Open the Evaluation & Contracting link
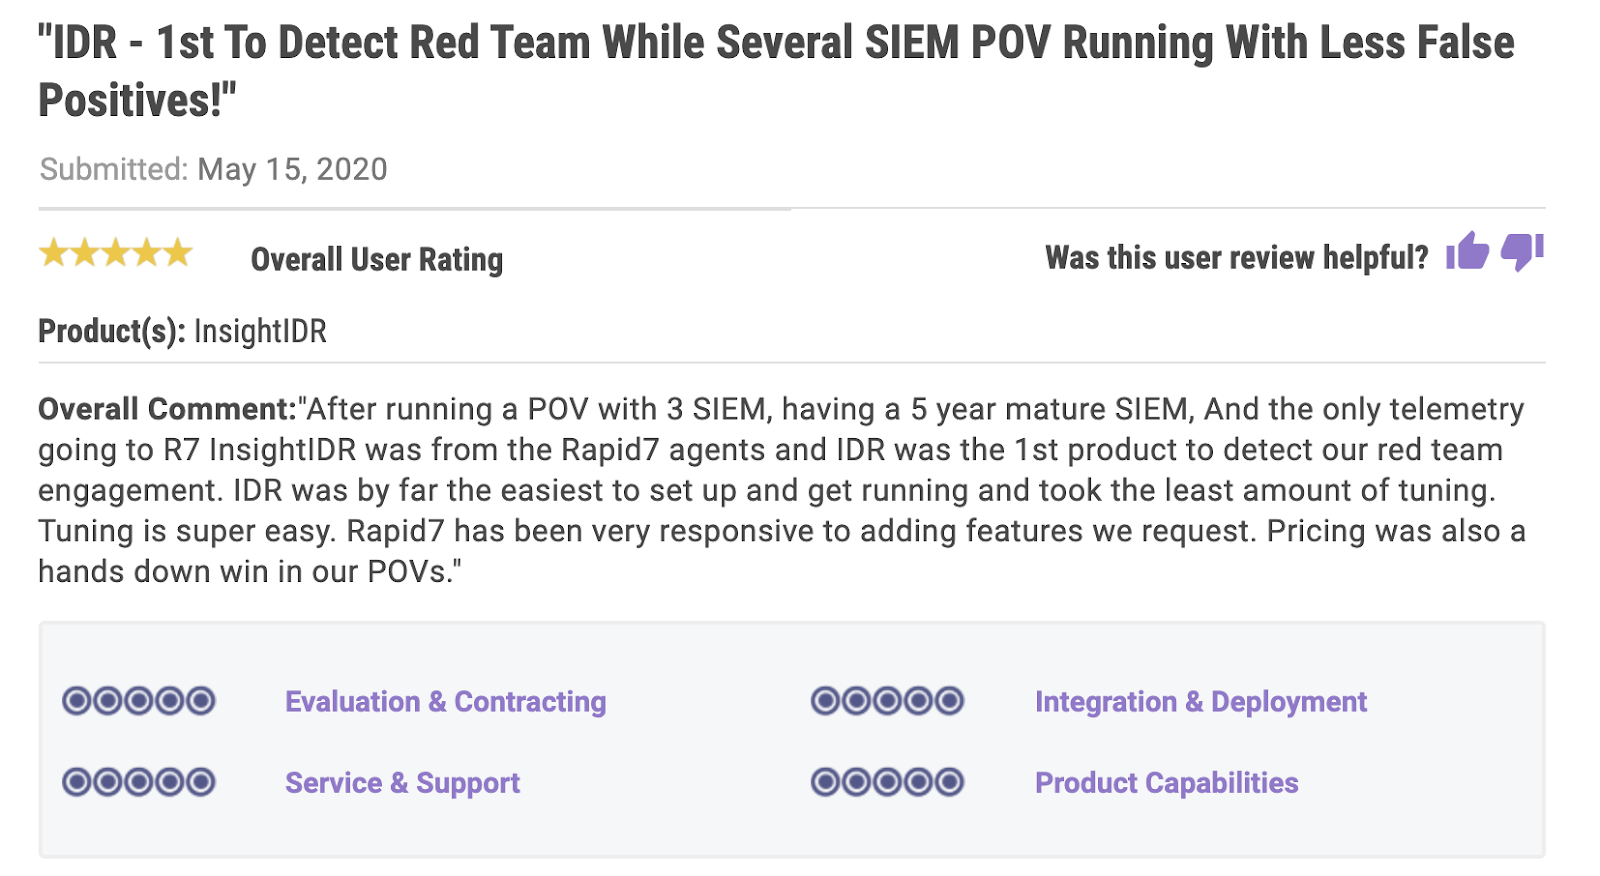 click(445, 702)
